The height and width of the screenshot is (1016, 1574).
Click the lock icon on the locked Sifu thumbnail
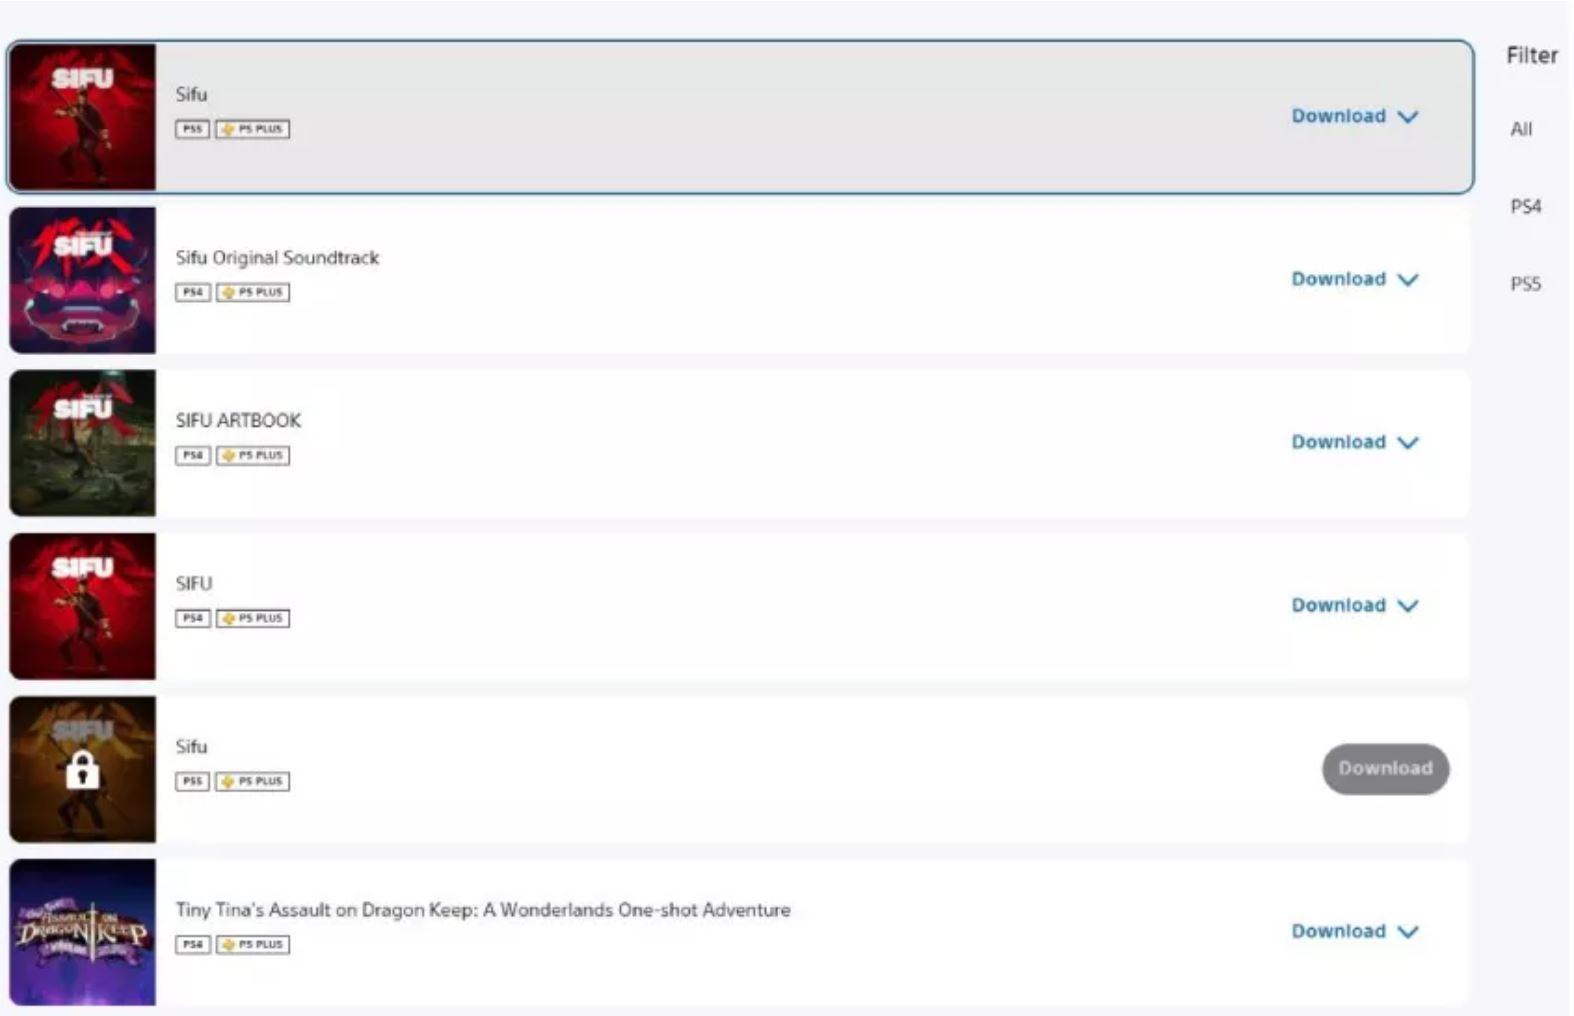(x=82, y=770)
